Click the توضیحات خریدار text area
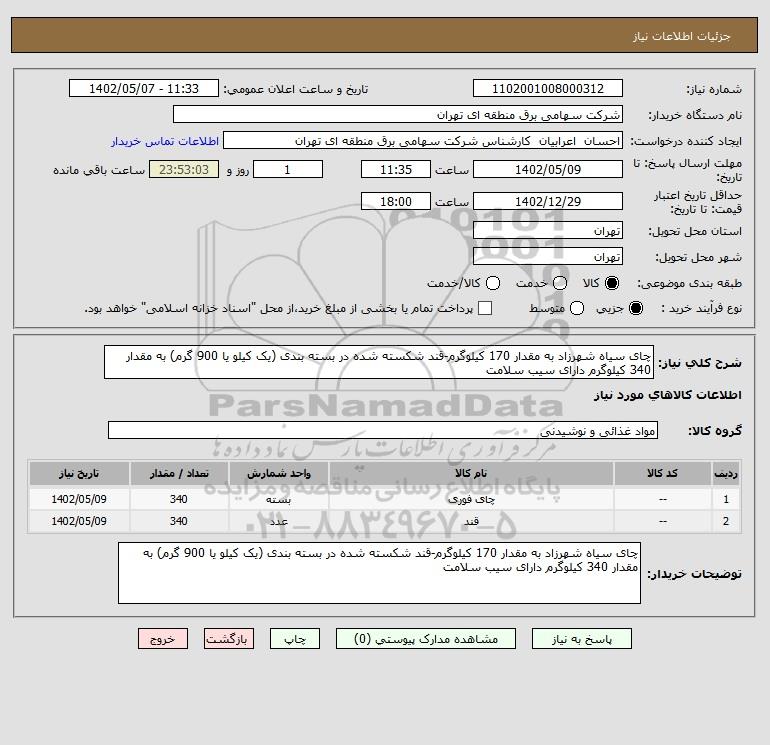The image size is (770, 745). [x=380, y=573]
